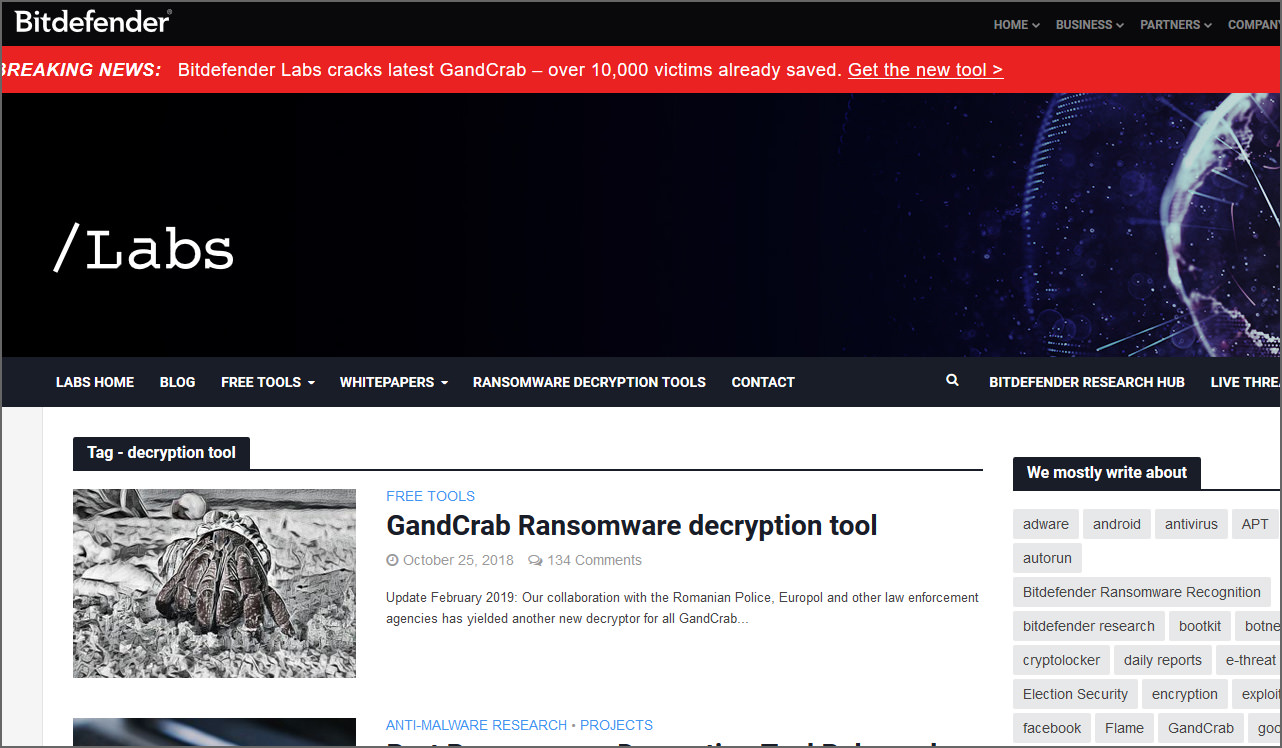Screen dimensions: 1282x748
Task: Click the 'Tag - decryption tool' heading
Action: point(161,453)
